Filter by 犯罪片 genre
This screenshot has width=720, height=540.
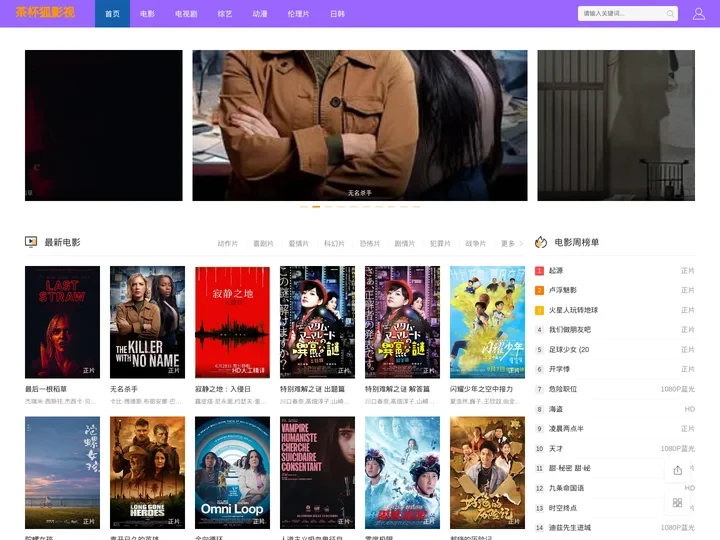(440, 243)
